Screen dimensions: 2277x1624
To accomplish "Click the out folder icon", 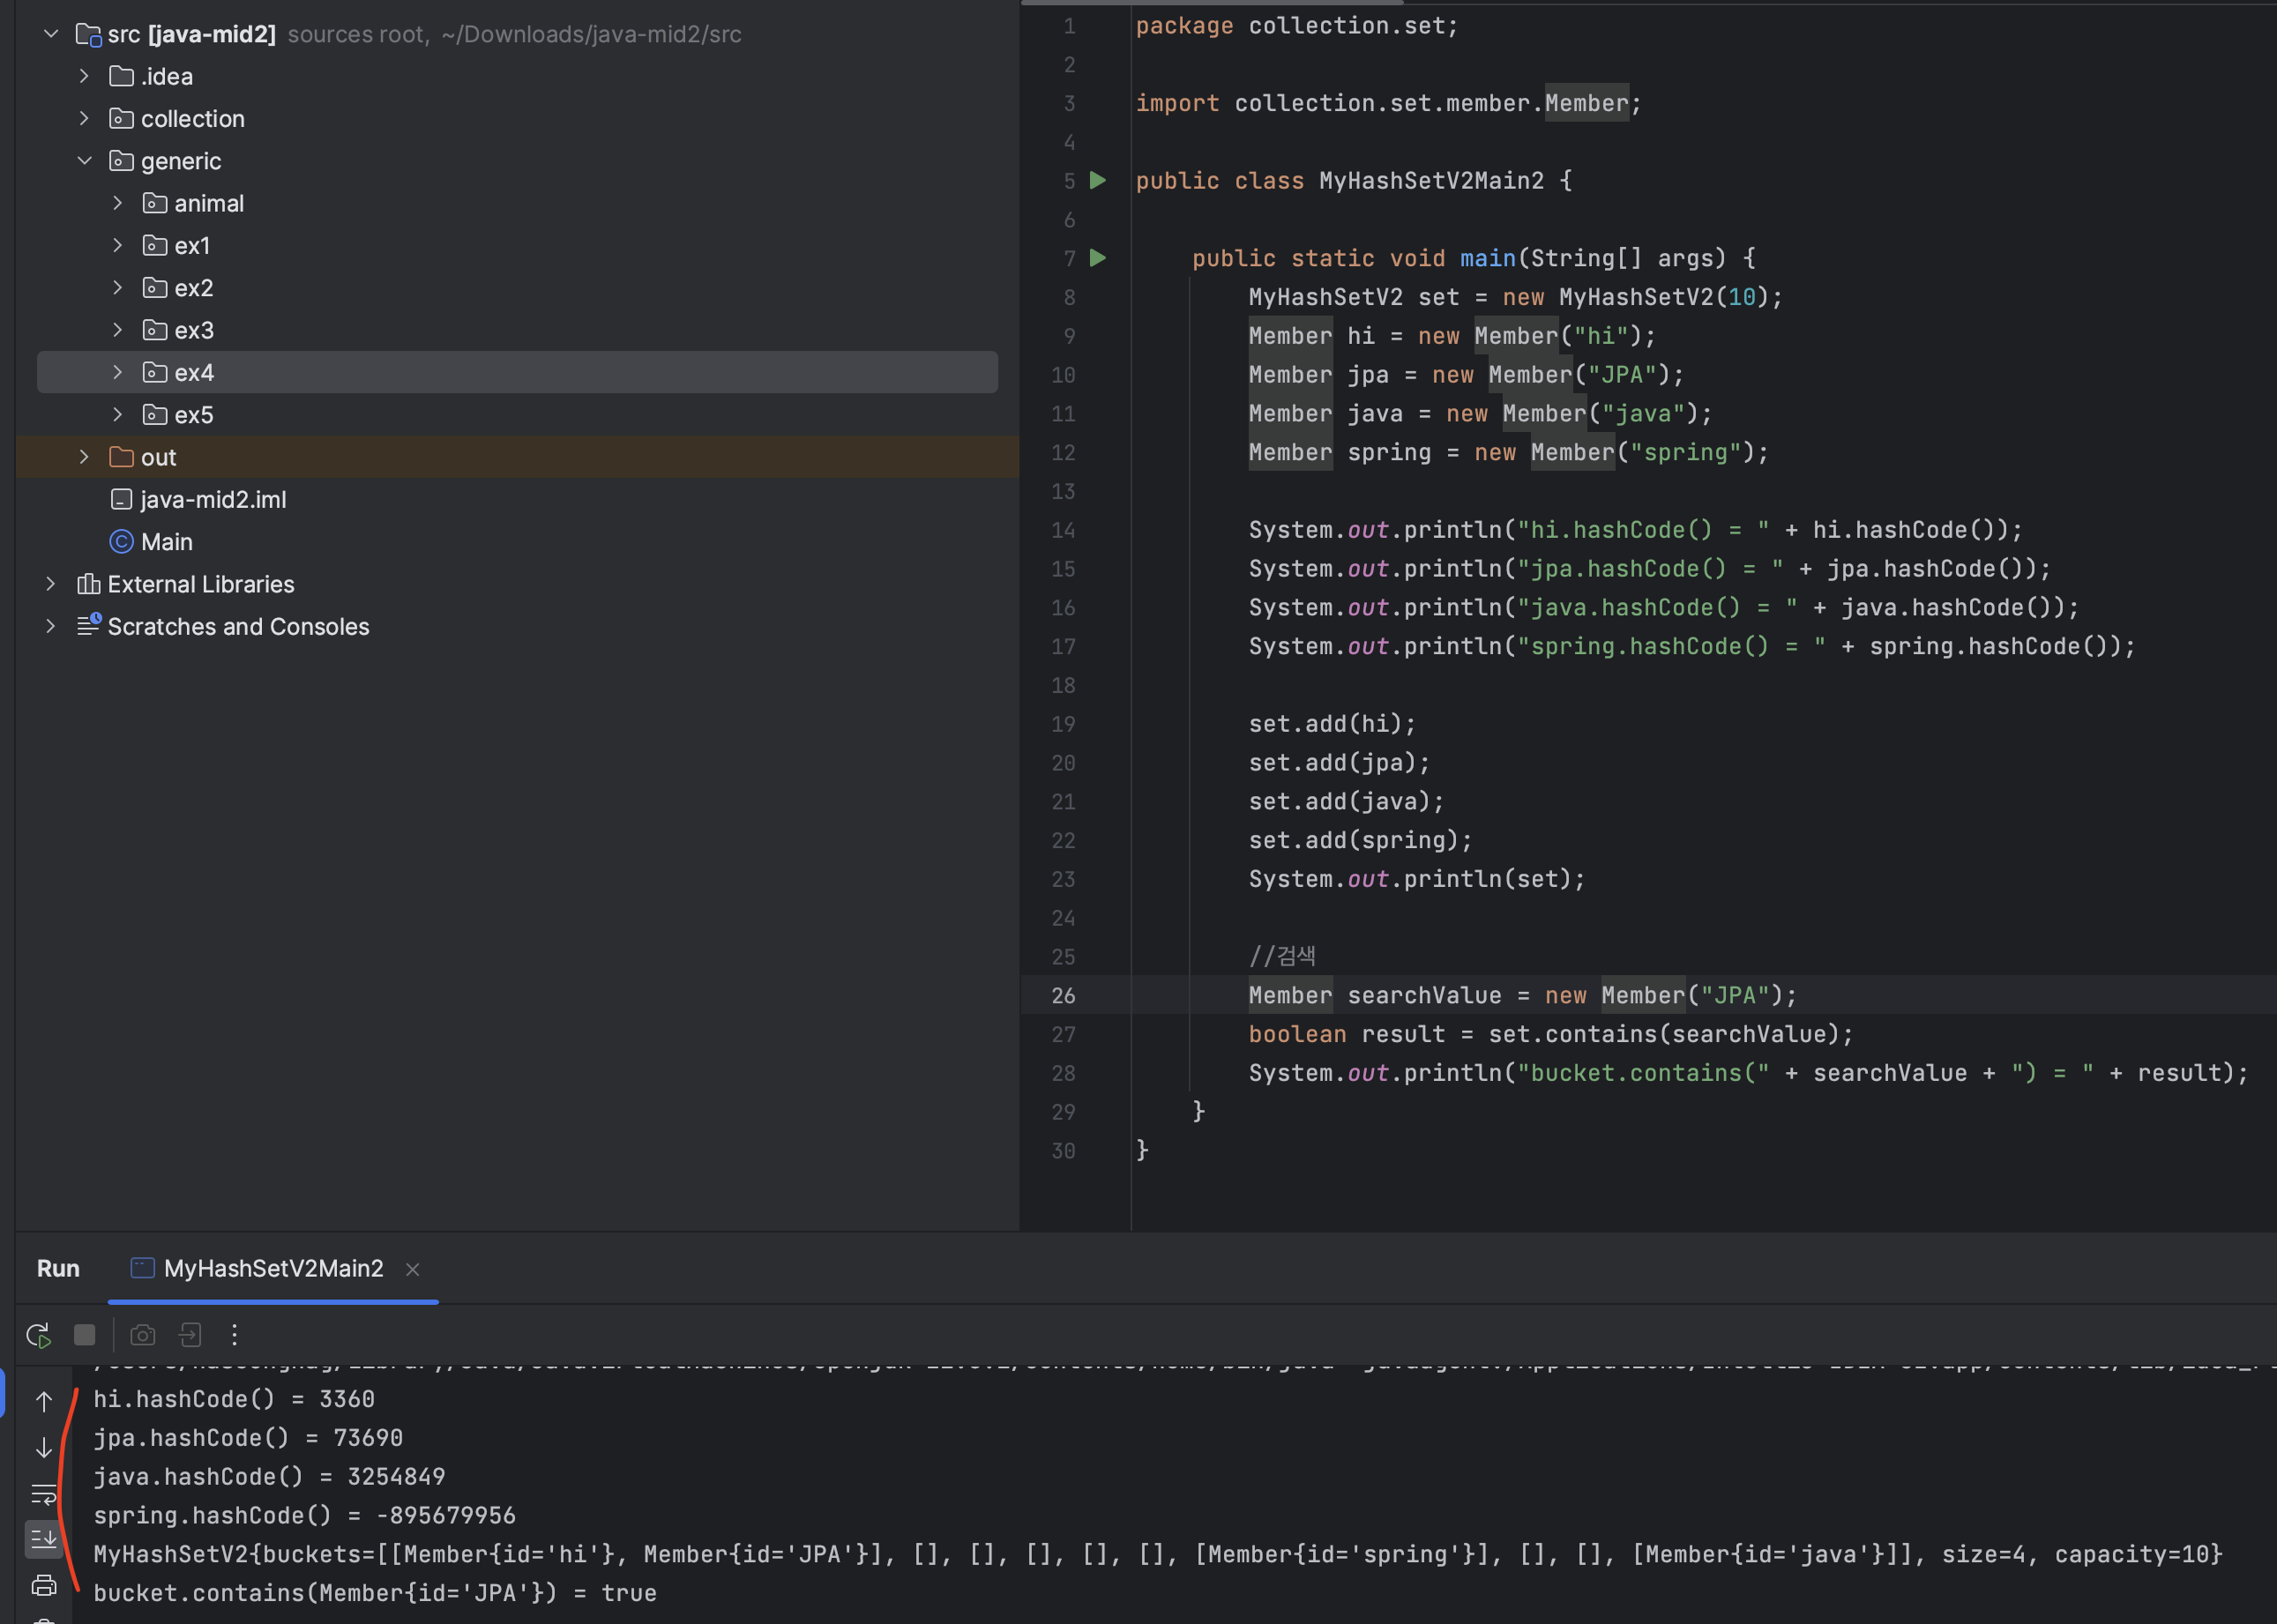I will tap(121, 457).
